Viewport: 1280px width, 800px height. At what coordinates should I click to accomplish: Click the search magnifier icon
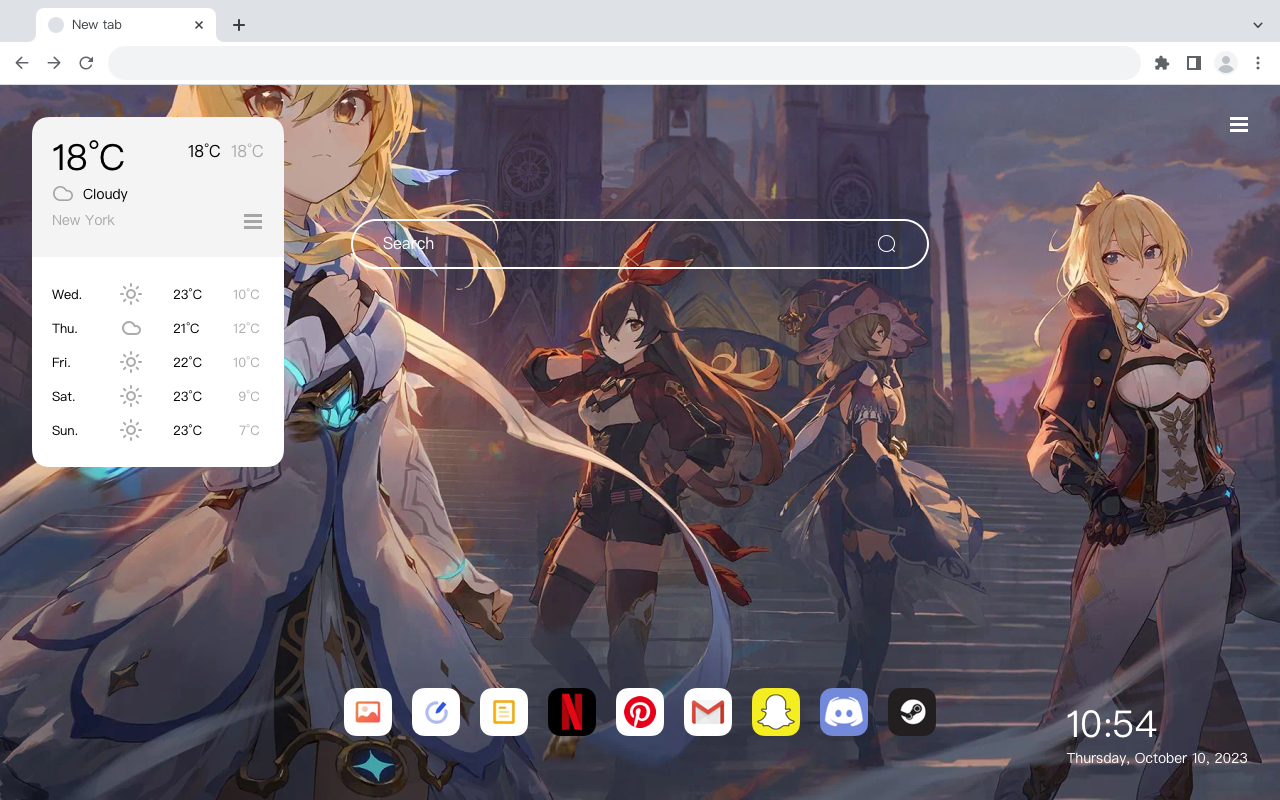(x=887, y=244)
